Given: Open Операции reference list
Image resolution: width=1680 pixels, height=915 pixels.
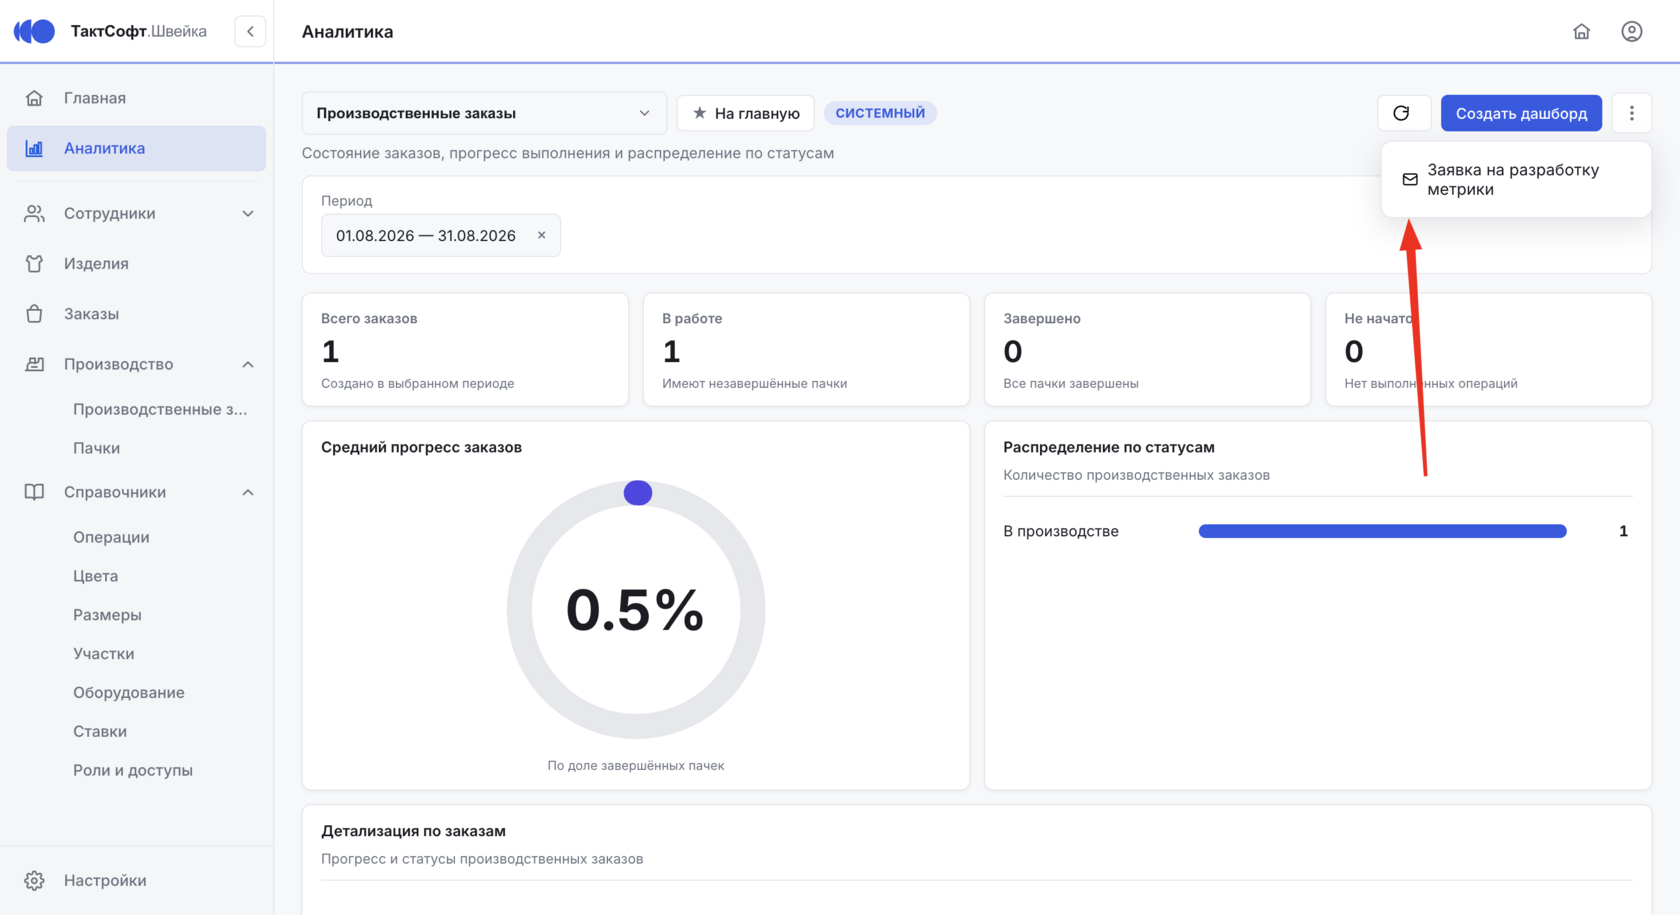Looking at the screenshot, I should (111, 537).
